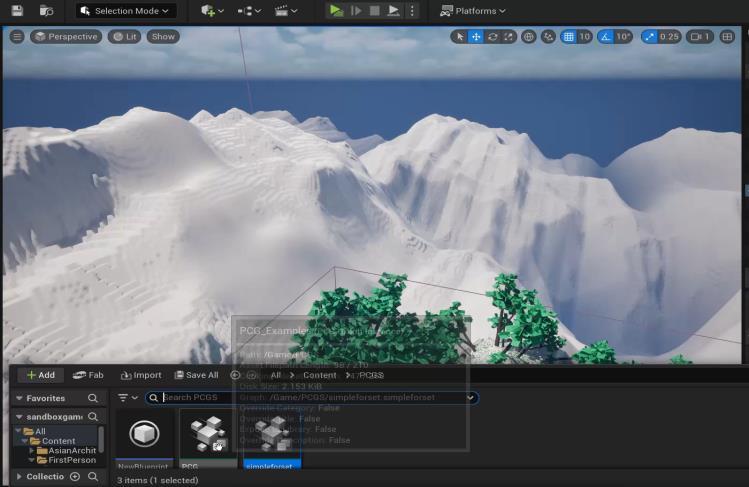Open the asset filter menu
Image resolution: width=749 pixels, height=487 pixels.
(x=127, y=397)
